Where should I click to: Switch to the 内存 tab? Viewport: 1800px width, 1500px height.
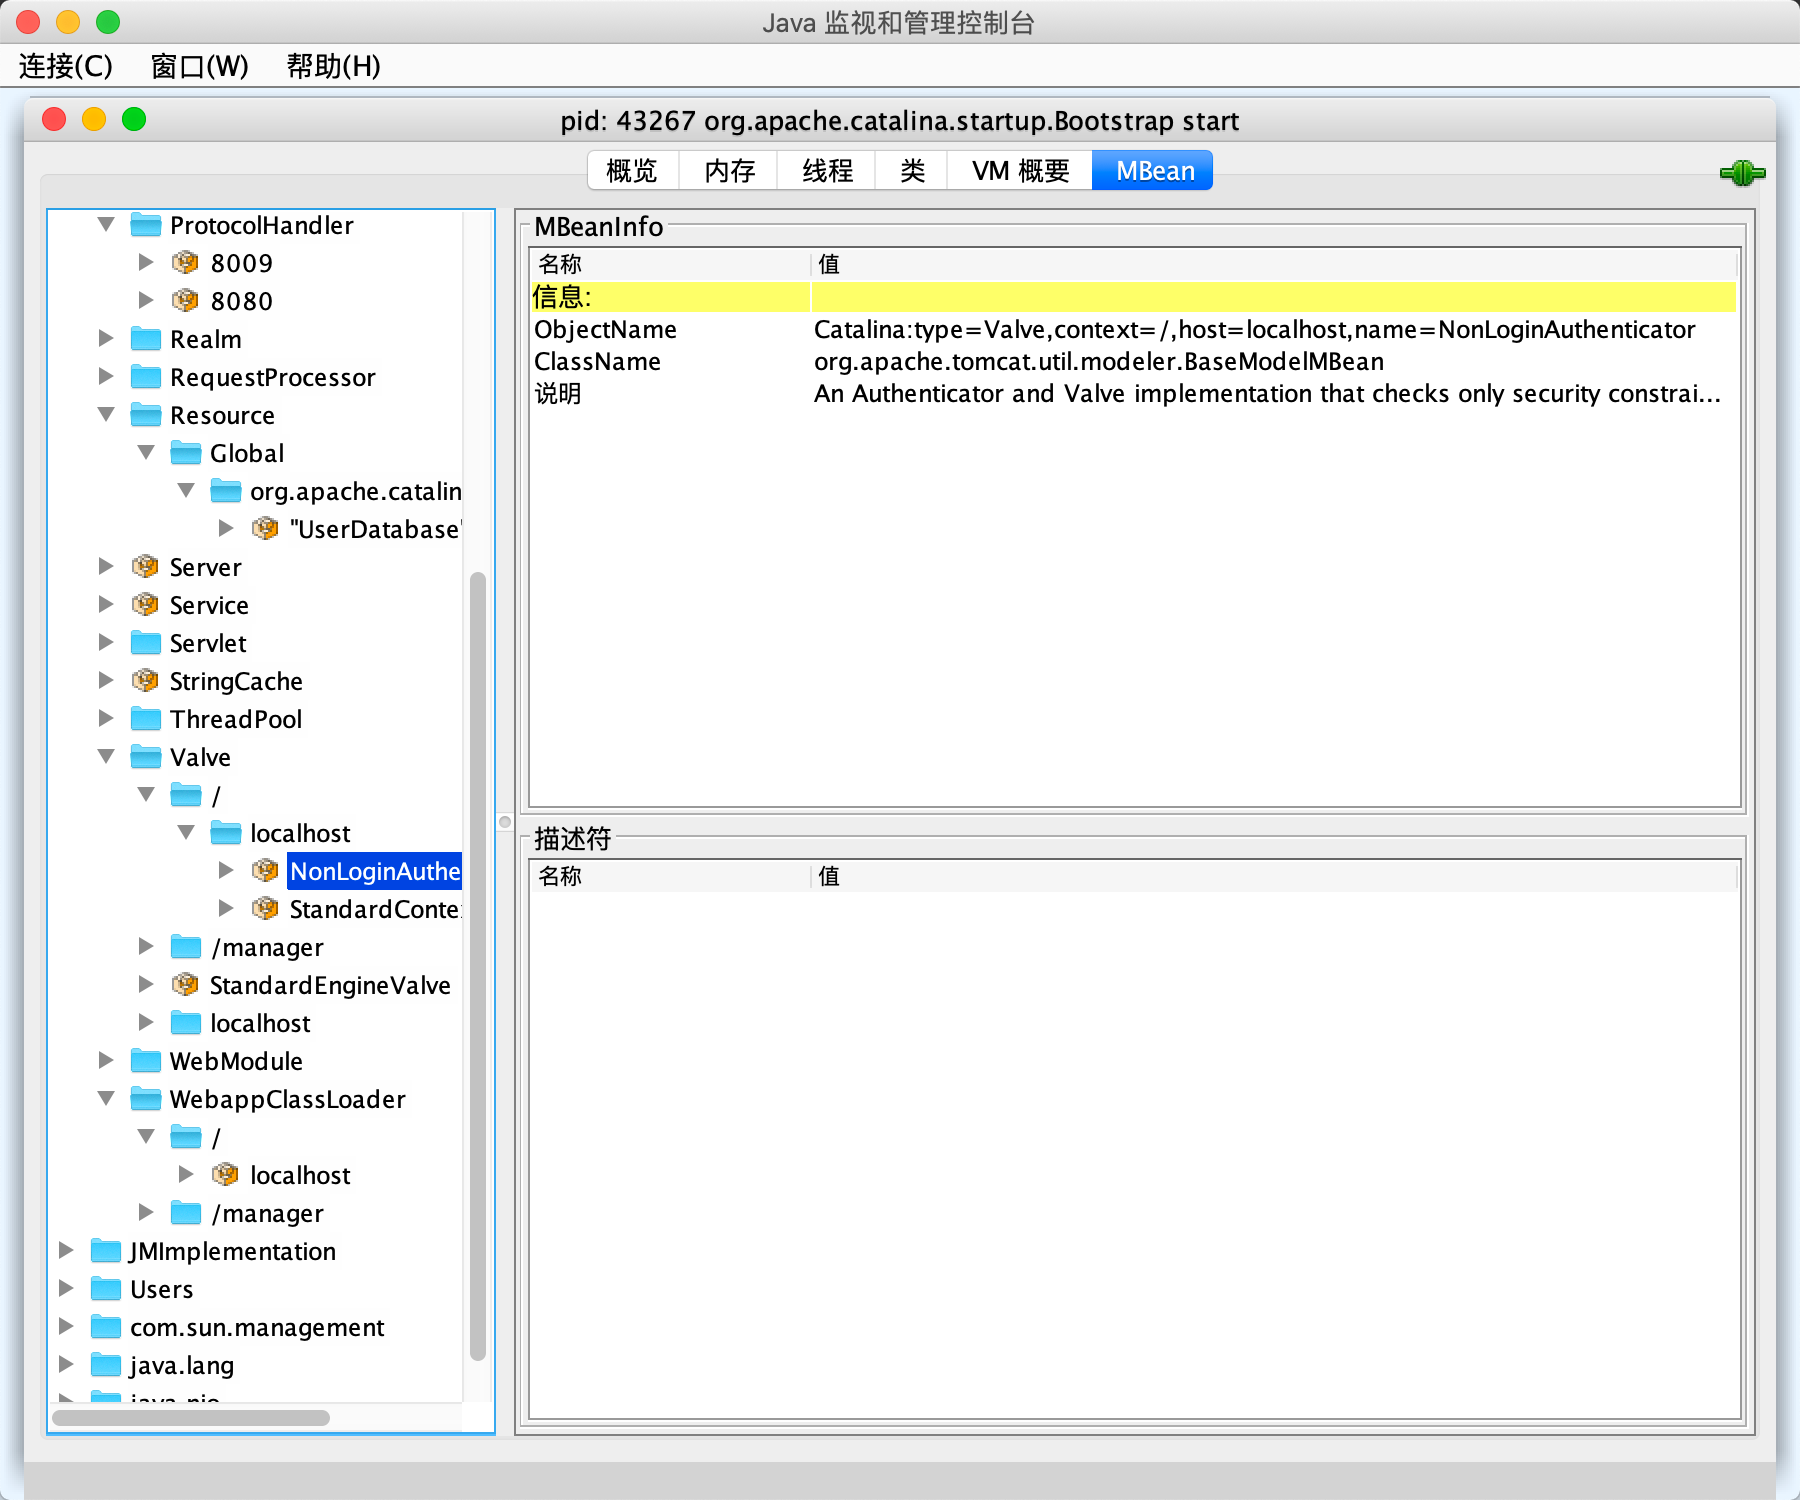(x=729, y=171)
